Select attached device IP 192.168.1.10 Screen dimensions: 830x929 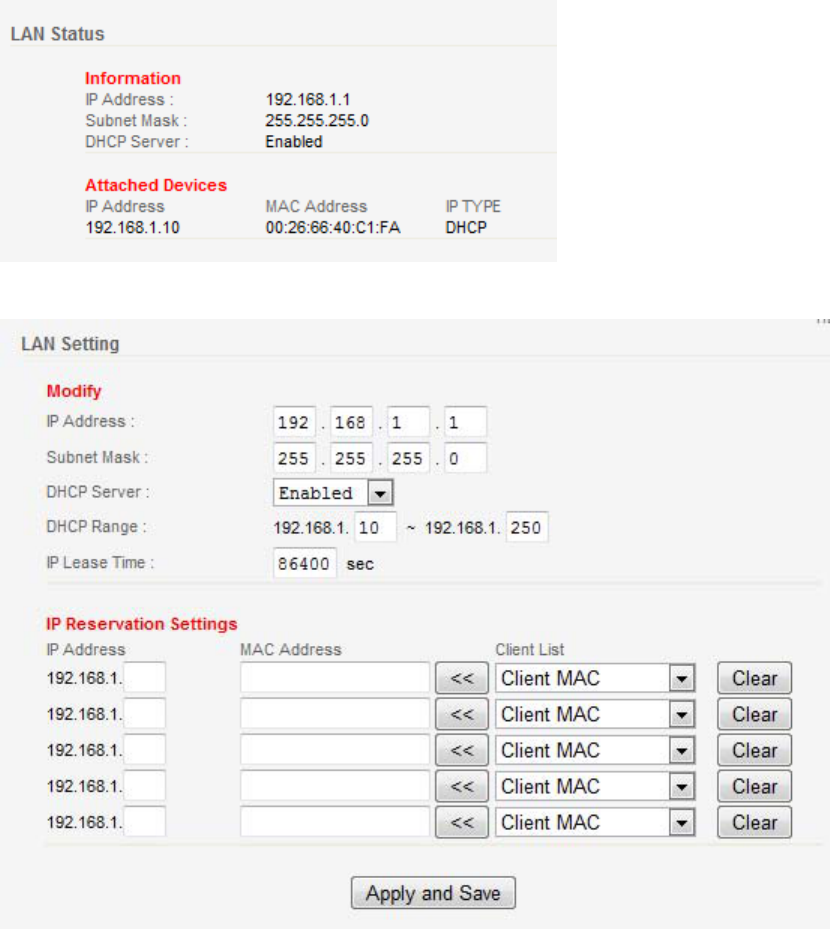click(133, 228)
